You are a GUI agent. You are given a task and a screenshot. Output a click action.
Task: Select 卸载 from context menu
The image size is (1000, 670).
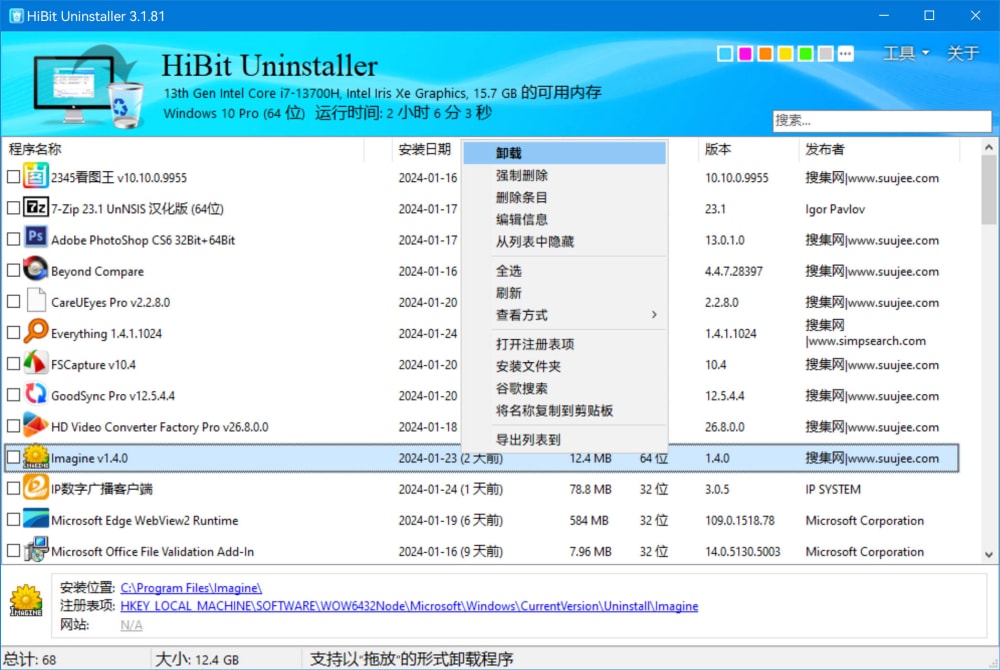564,153
